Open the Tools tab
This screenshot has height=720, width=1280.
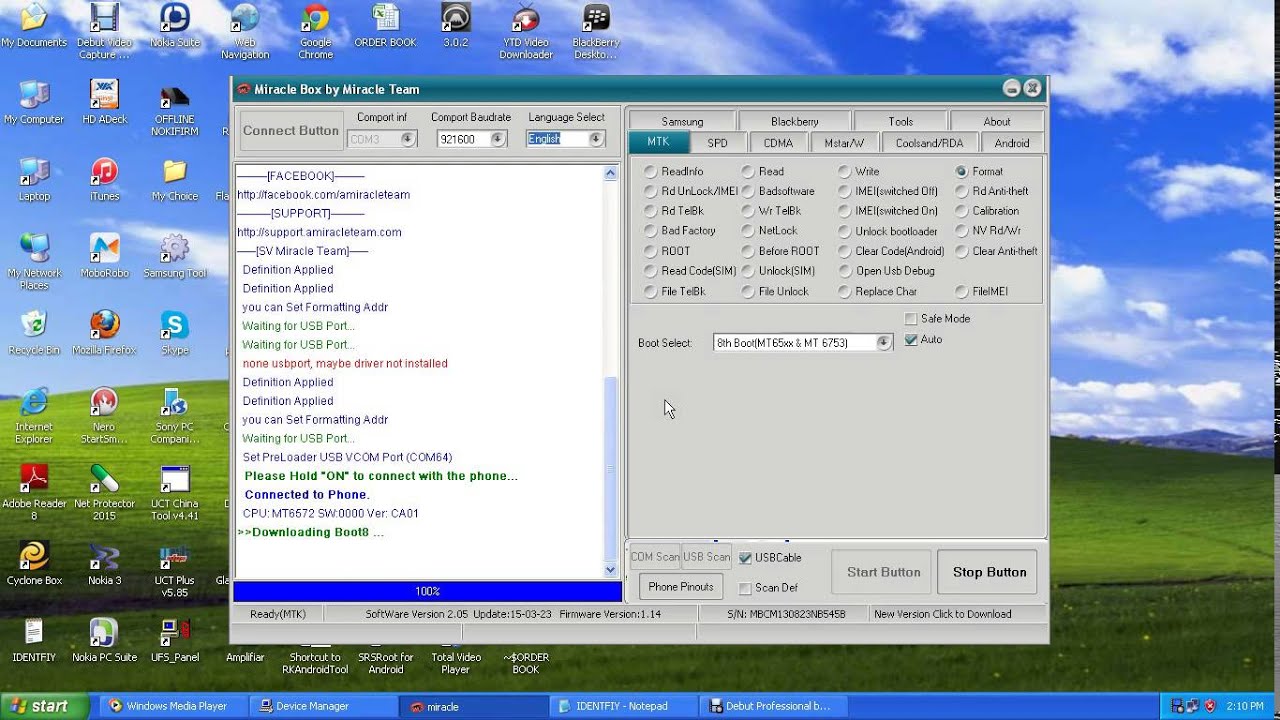[x=901, y=121]
